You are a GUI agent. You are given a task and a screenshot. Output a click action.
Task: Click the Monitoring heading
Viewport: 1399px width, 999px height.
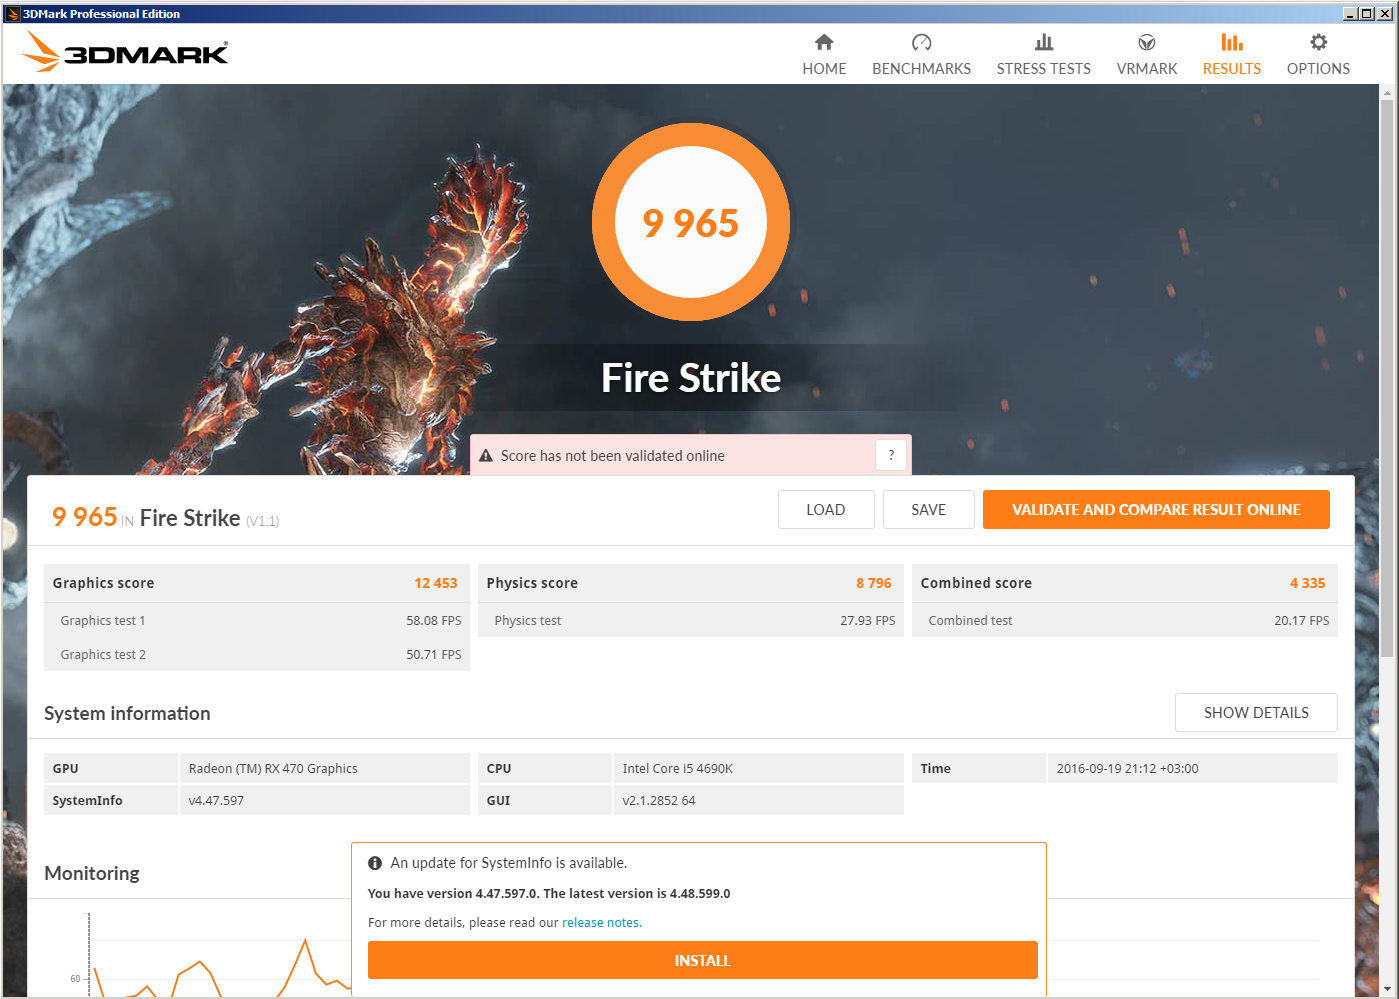coord(92,873)
